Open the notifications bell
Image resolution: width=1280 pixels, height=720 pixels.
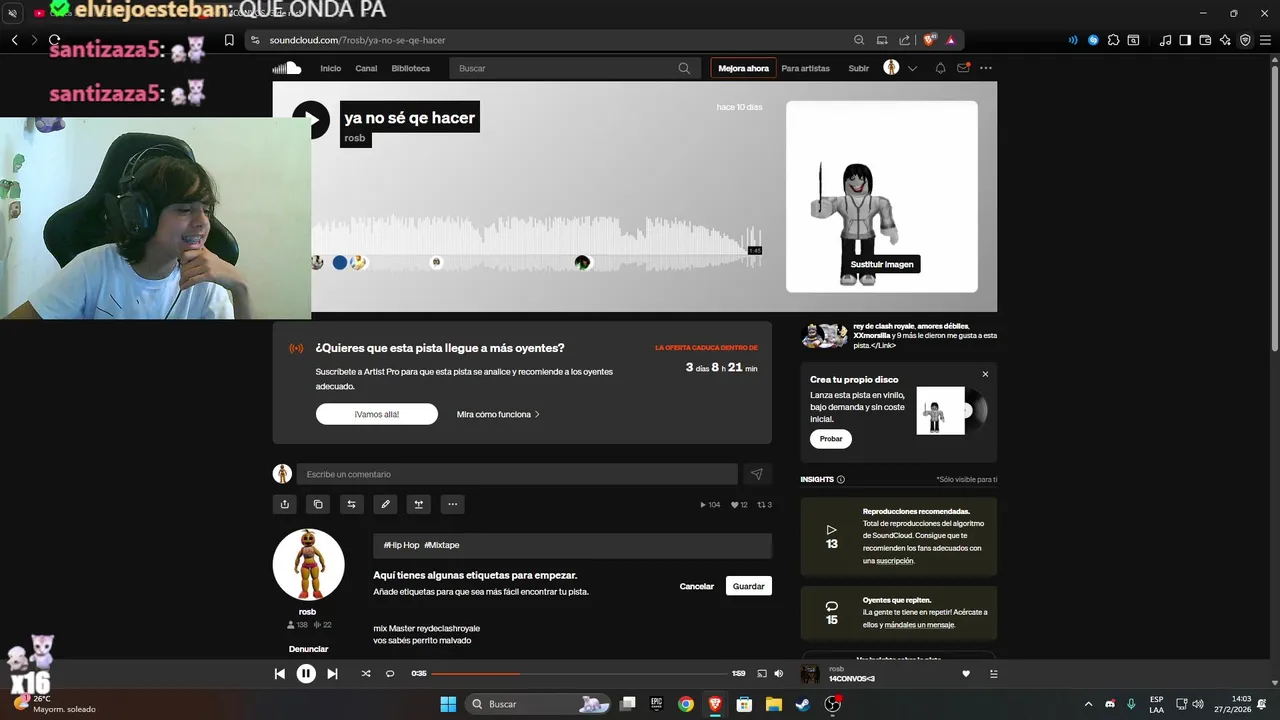(x=940, y=68)
